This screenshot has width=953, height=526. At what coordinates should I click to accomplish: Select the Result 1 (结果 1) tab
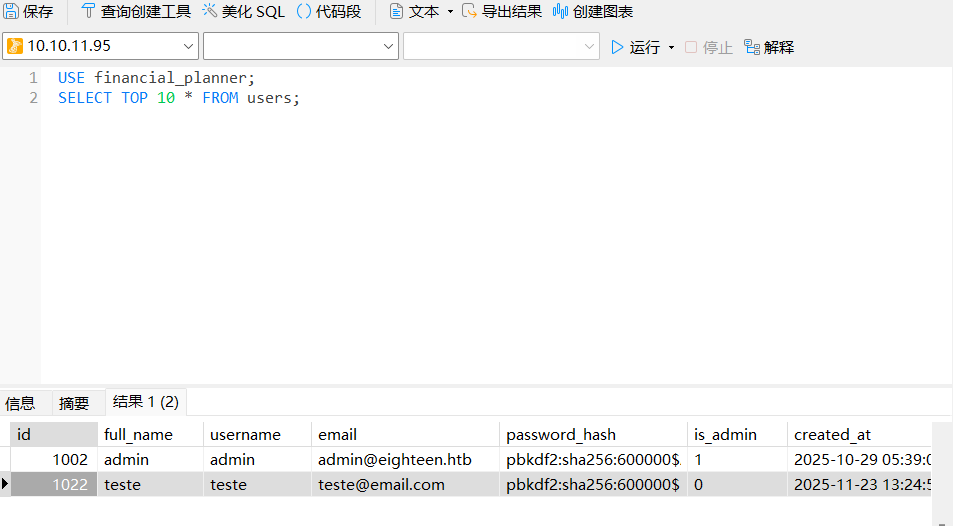click(x=145, y=402)
